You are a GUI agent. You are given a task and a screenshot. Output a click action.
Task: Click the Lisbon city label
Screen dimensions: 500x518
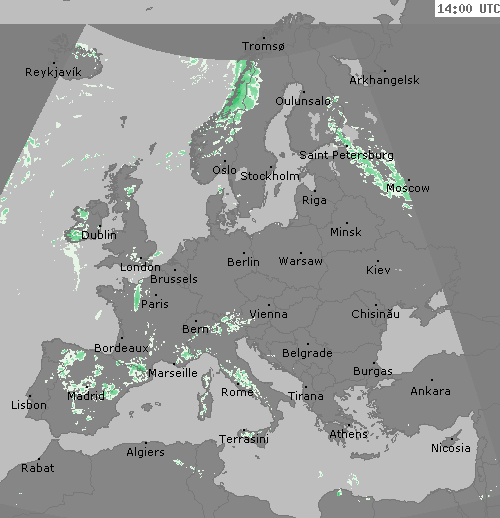click(29, 405)
